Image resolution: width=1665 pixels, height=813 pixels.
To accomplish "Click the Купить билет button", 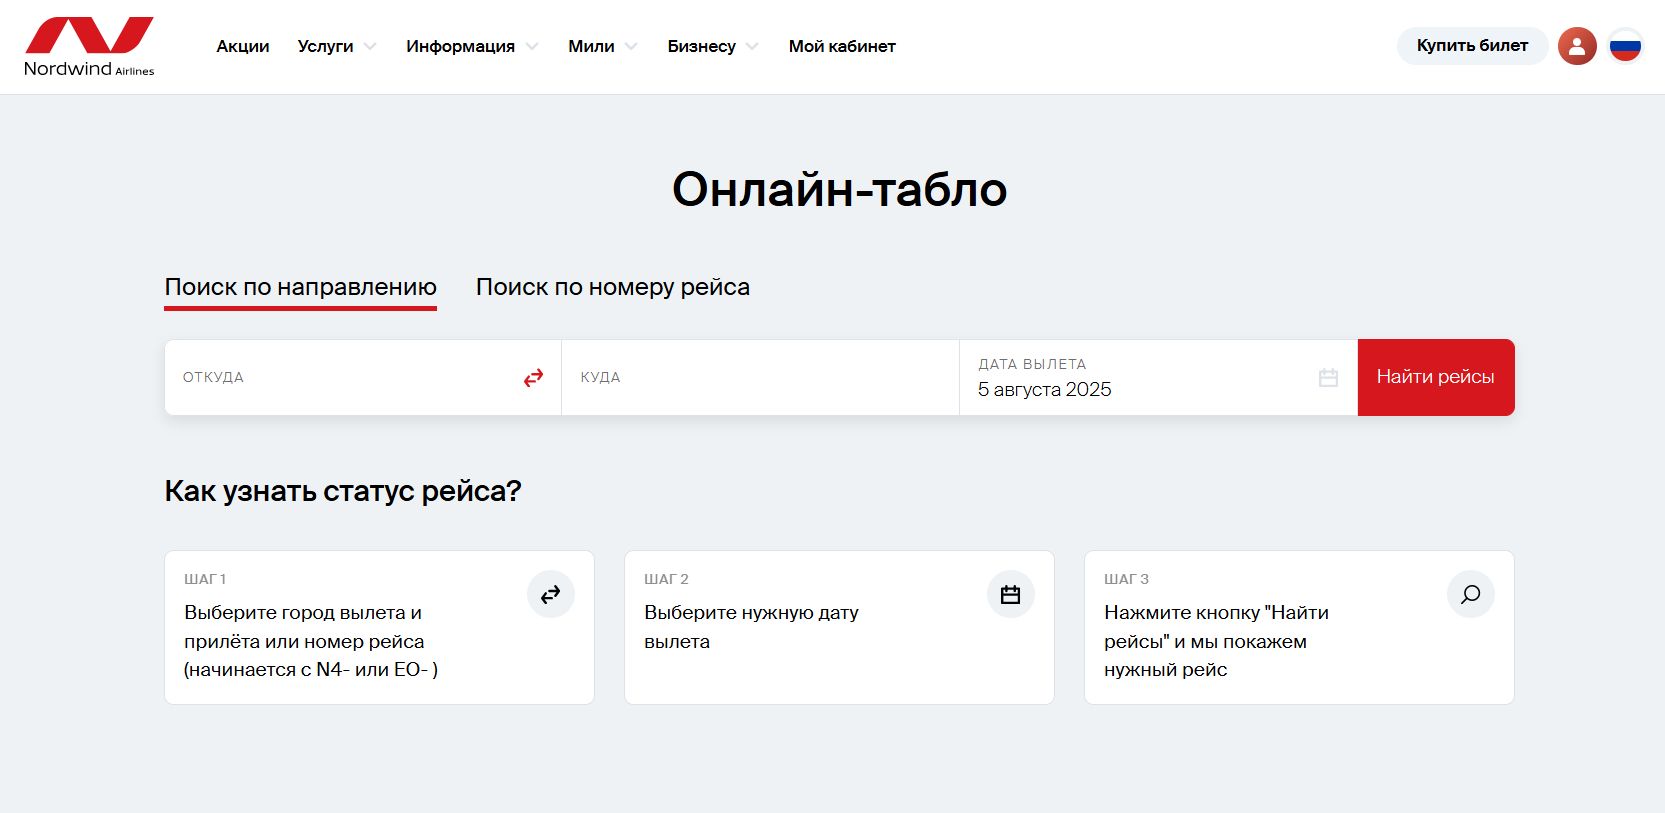I will (x=1472, y=46).
